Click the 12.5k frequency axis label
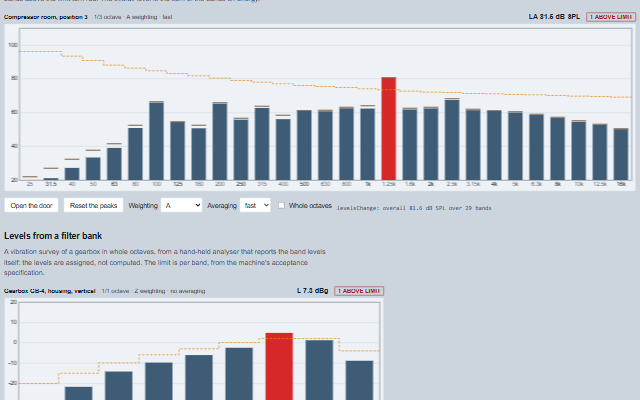This screenshot has width=640, height=400. pyautogui.click(x=600, y=184)
